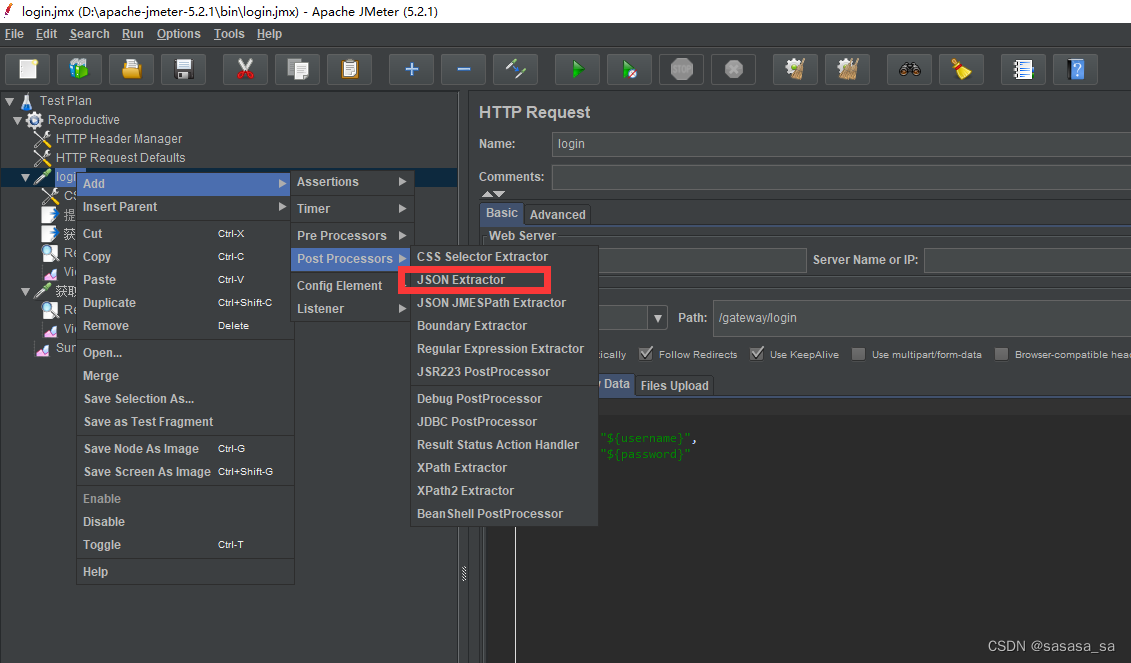Open the Pre Processors submenu

click(351, 236)
